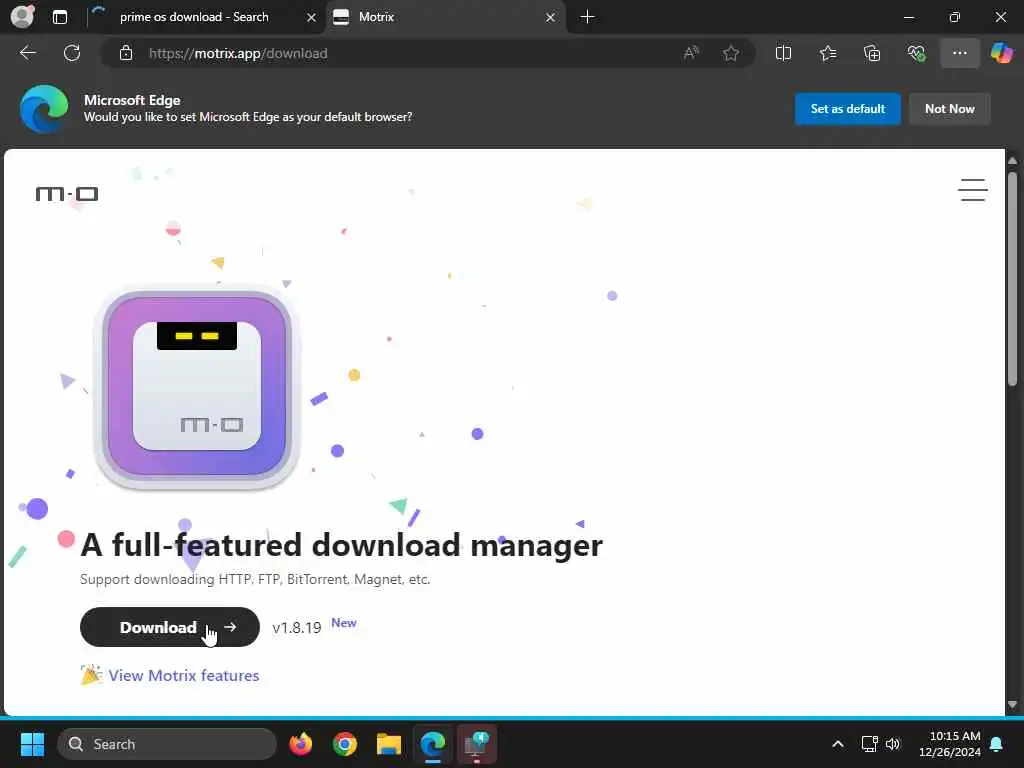1024x768 pixels.
Task: Open the Edge profile avatar
Action: pyautogui.click(x=23, y=17)
